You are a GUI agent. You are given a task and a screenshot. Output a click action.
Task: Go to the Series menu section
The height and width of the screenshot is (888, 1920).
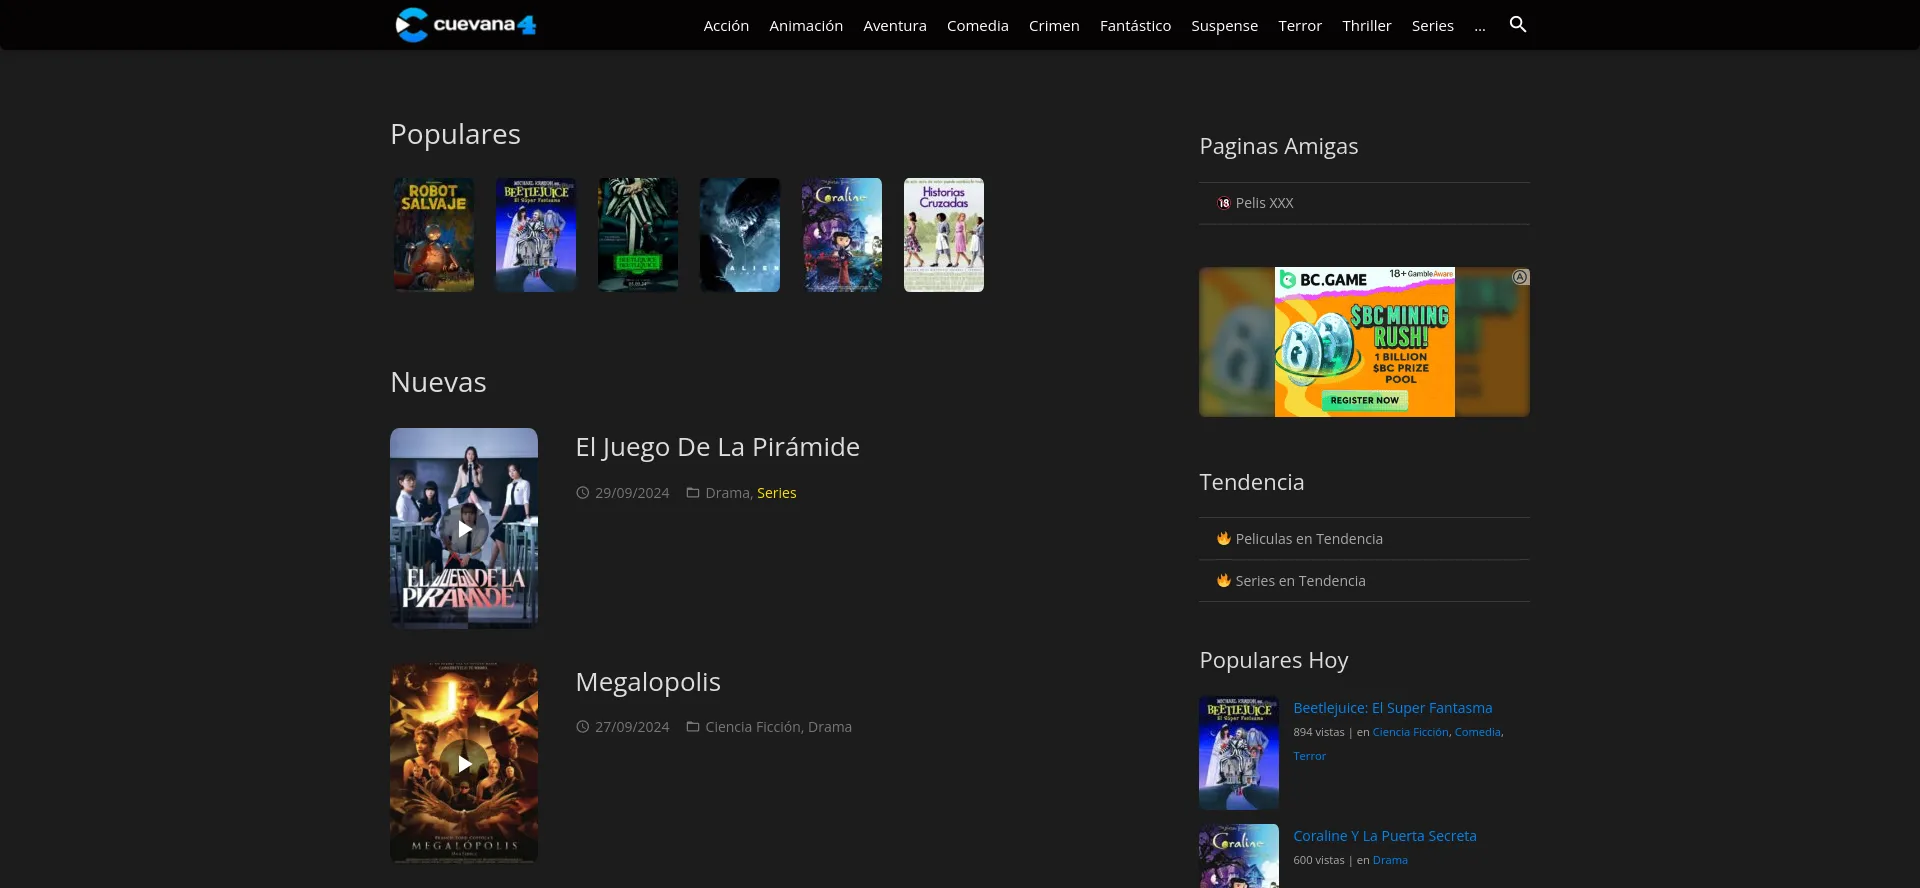point(1432,26)
